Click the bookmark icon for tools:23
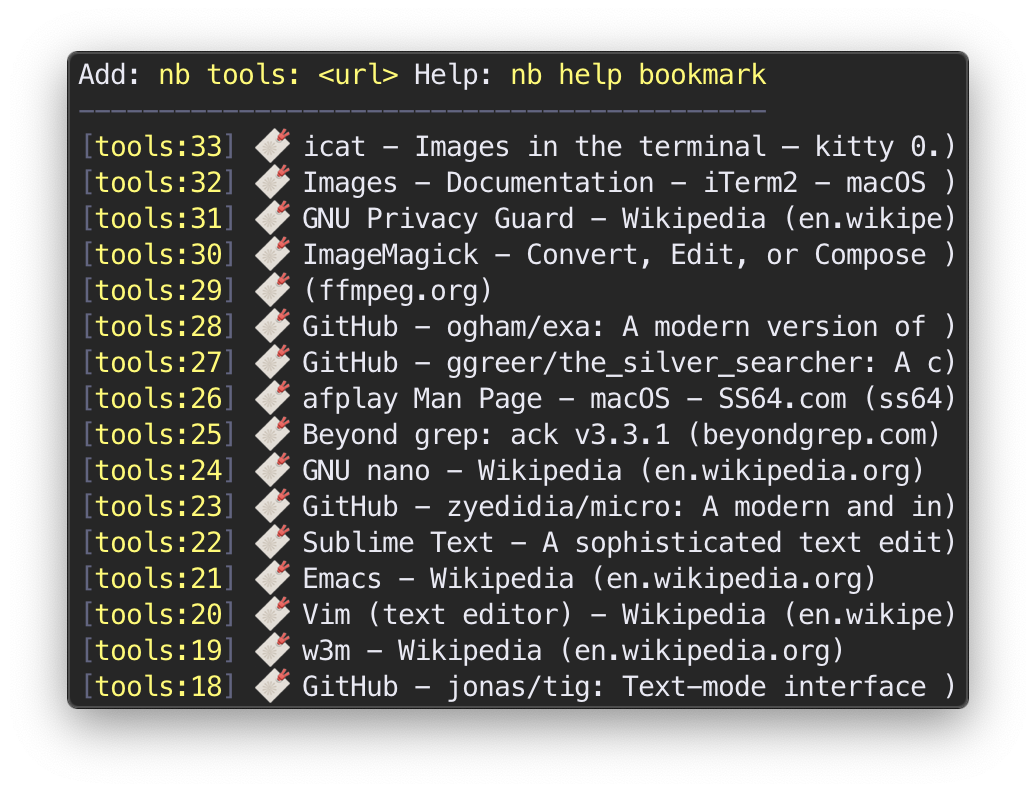 click(273, 506)
